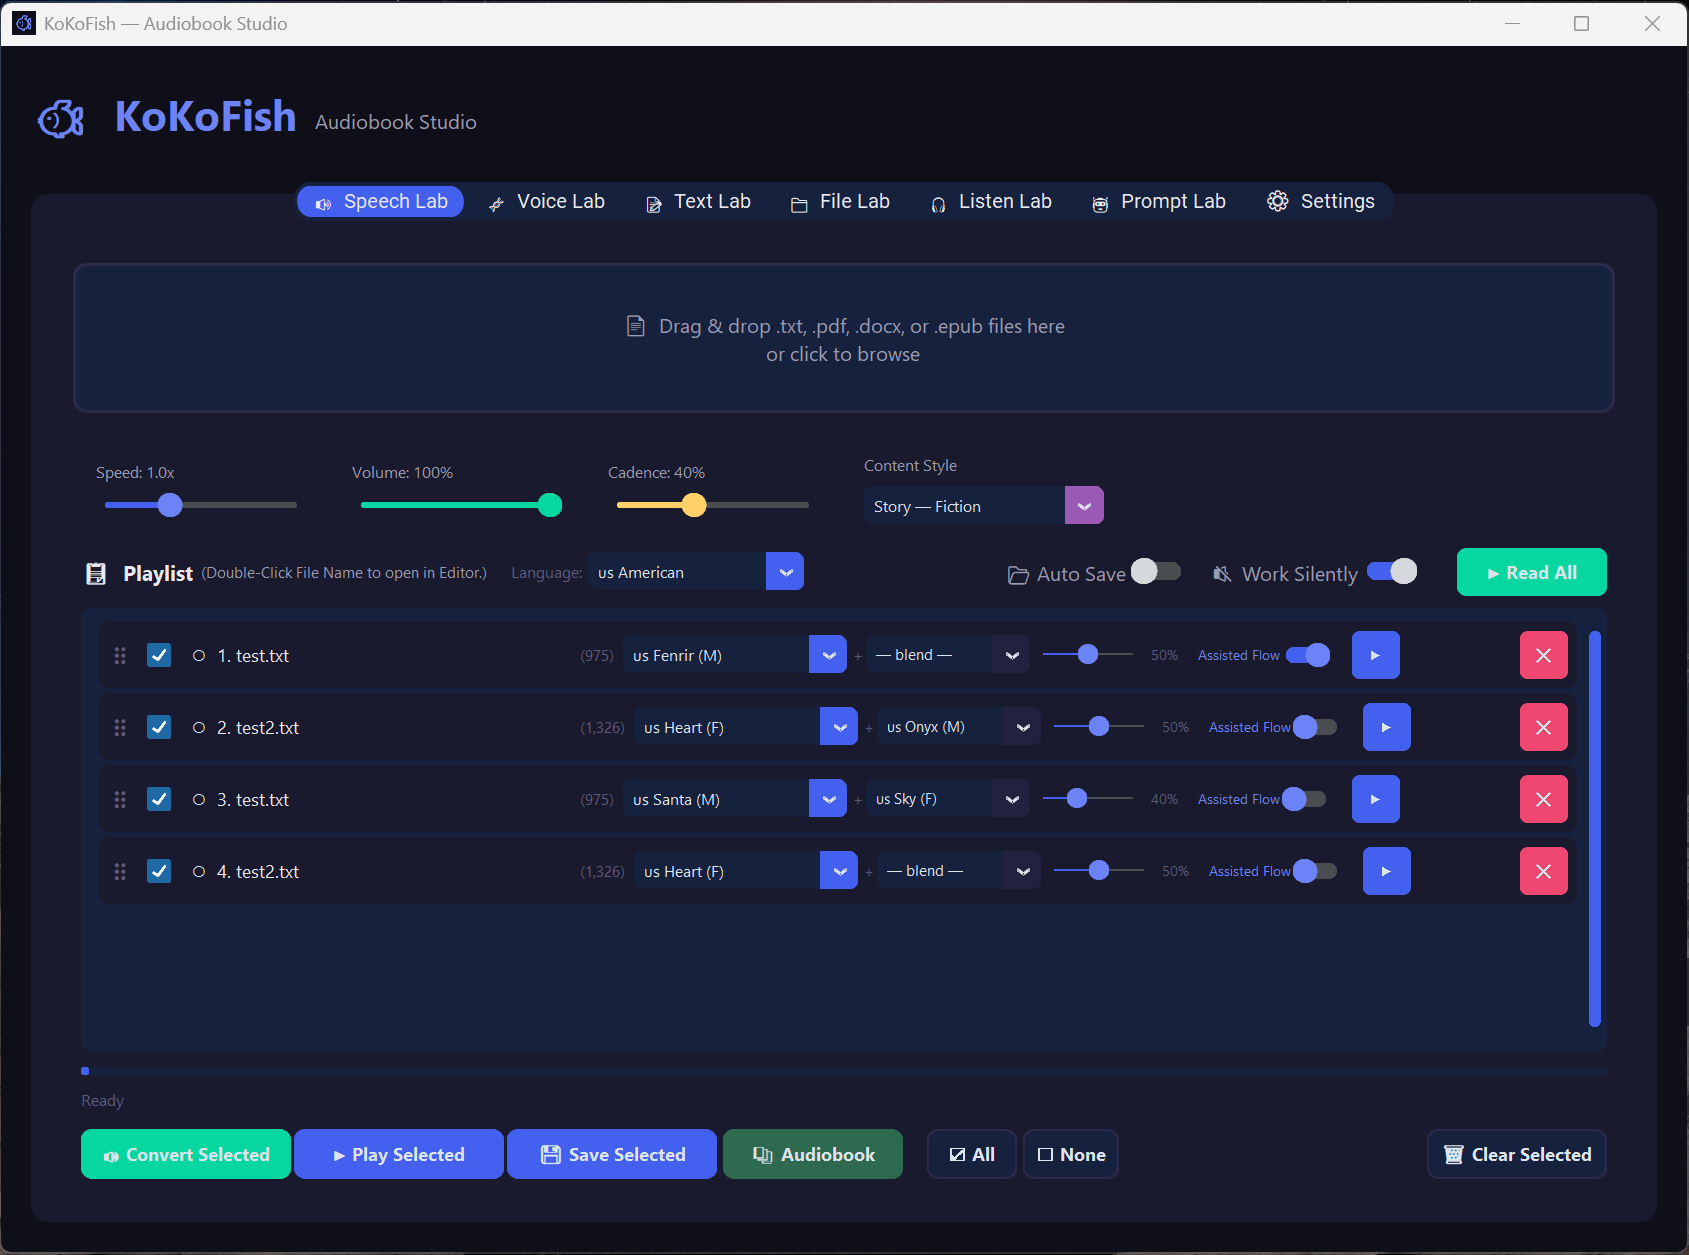
Task: Click the status circle icon of 1. test.txt
Action: (199, 655)
